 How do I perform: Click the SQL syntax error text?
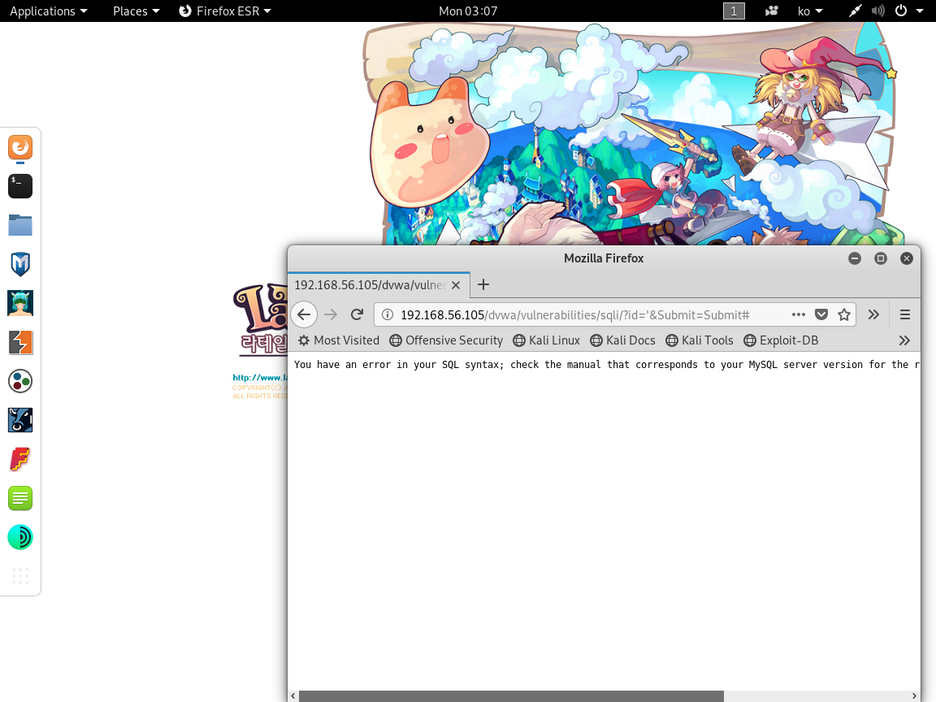(x=606, y=364)
